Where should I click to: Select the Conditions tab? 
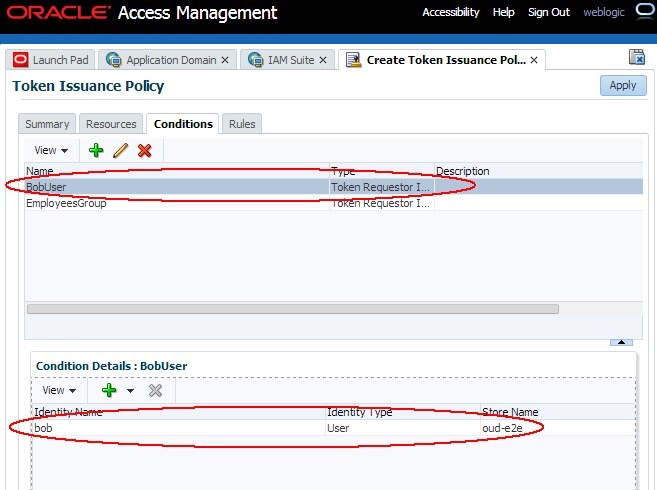click(x=183, y=124)
